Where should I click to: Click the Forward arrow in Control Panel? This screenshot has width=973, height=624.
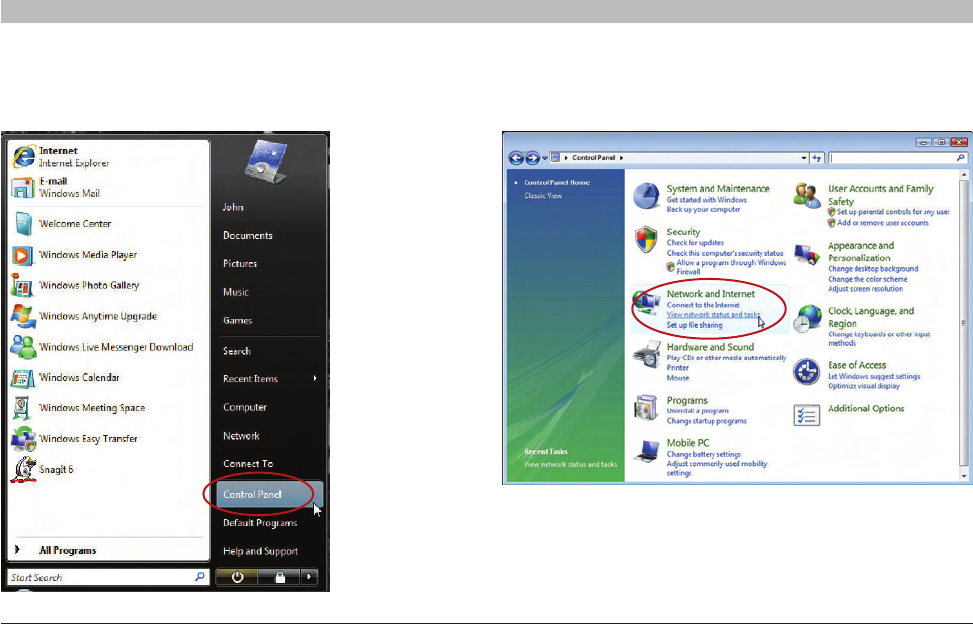(532, 158)
